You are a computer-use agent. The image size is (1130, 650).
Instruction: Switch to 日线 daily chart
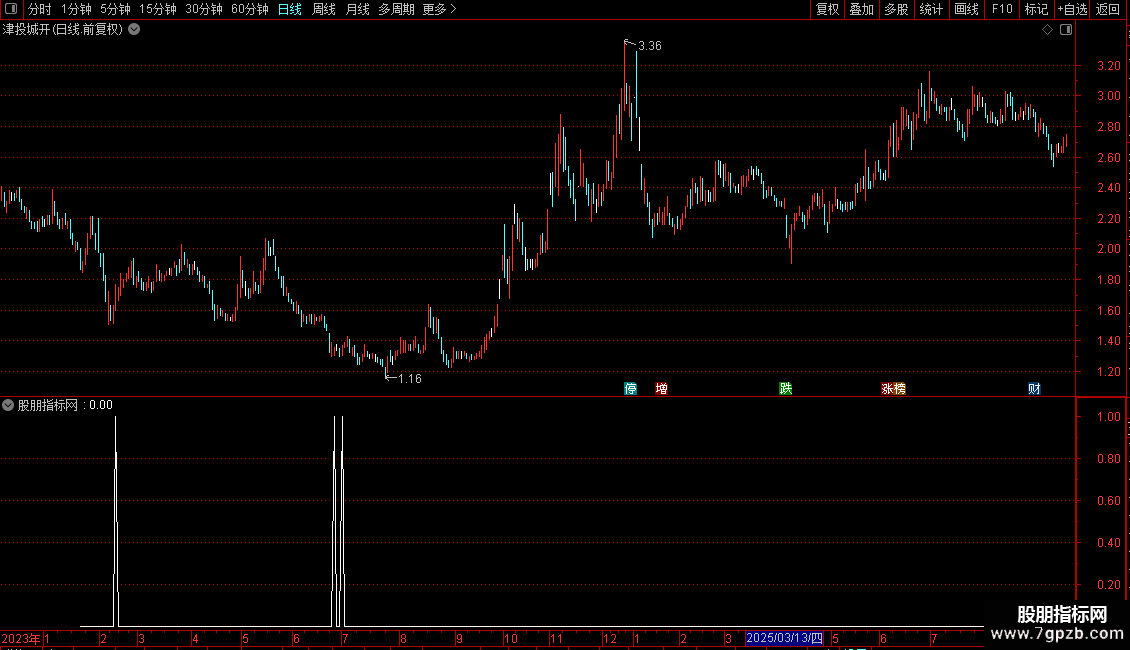pos(290,9)
